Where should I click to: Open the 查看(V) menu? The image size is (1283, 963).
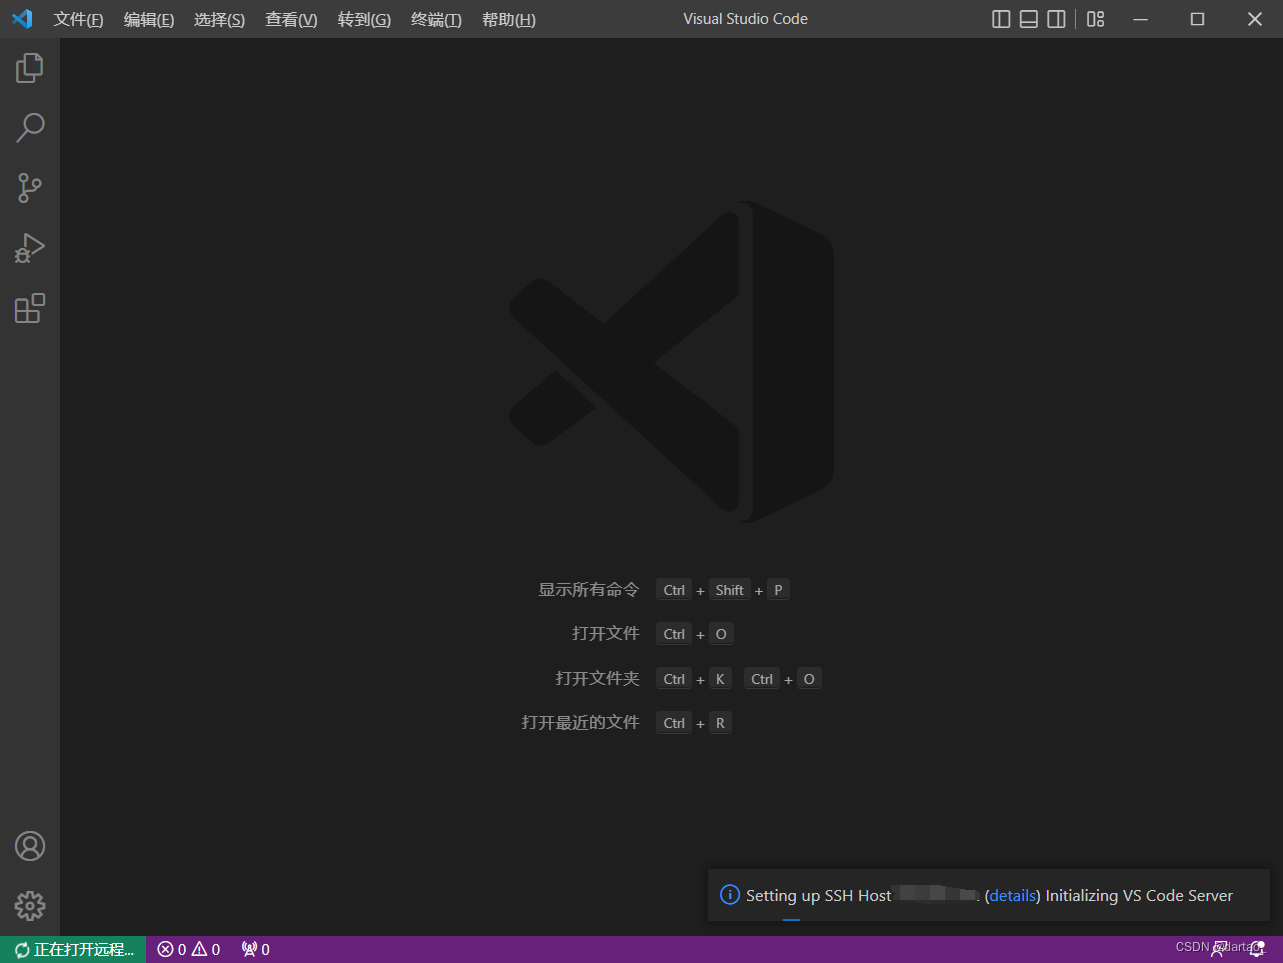(291, 20)
